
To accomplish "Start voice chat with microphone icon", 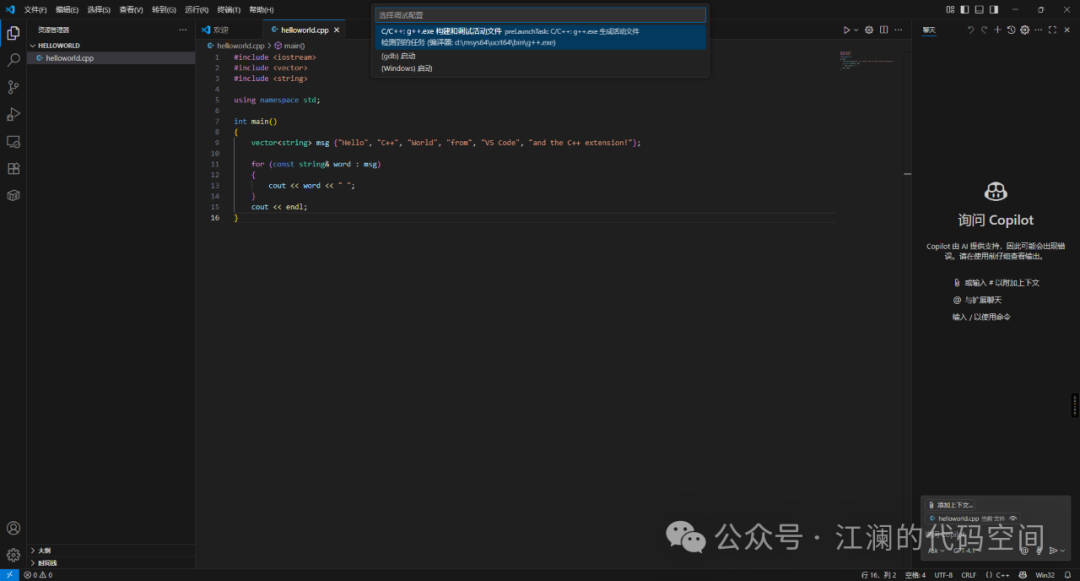I will click(1039, 551).
